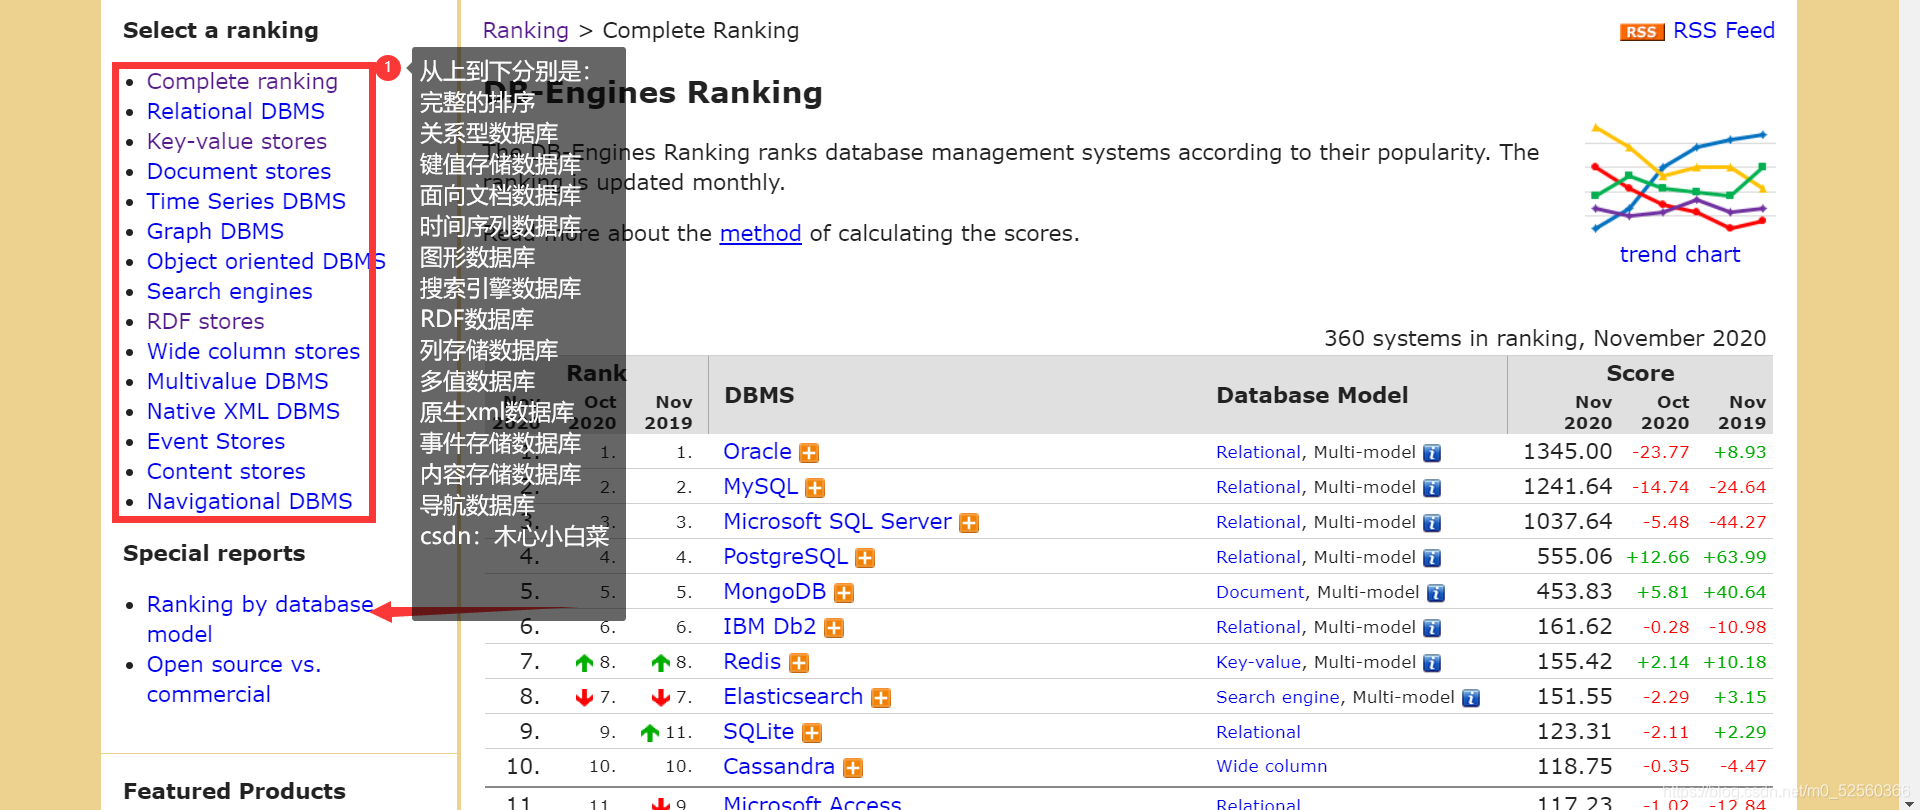Viewport: 1920px width, 810px height.
Task: Click info icon in IBM Db2 row
Action: click(x=1432, y=628)
